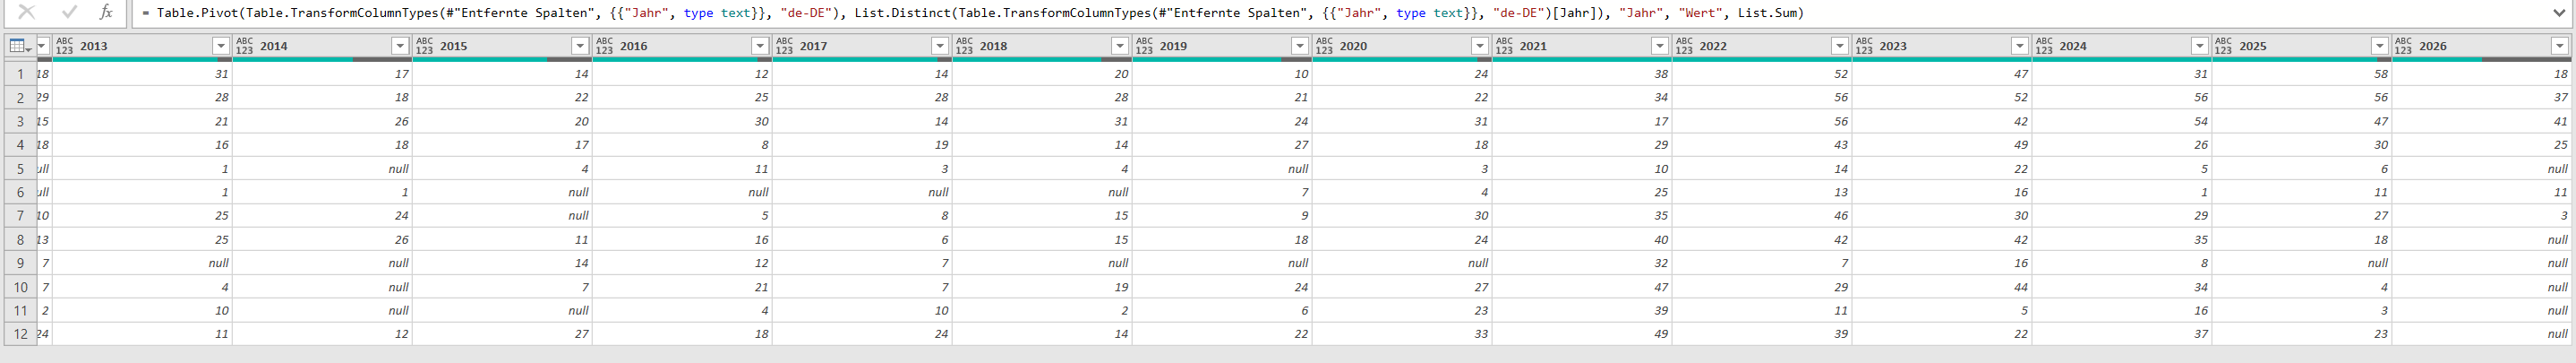Change the data type icon of column 2021

pos(1505,46)
